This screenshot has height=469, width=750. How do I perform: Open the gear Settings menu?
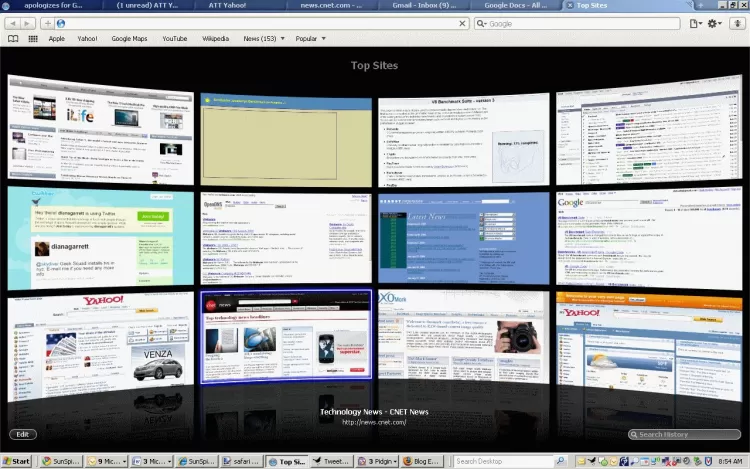click(714, 23)
